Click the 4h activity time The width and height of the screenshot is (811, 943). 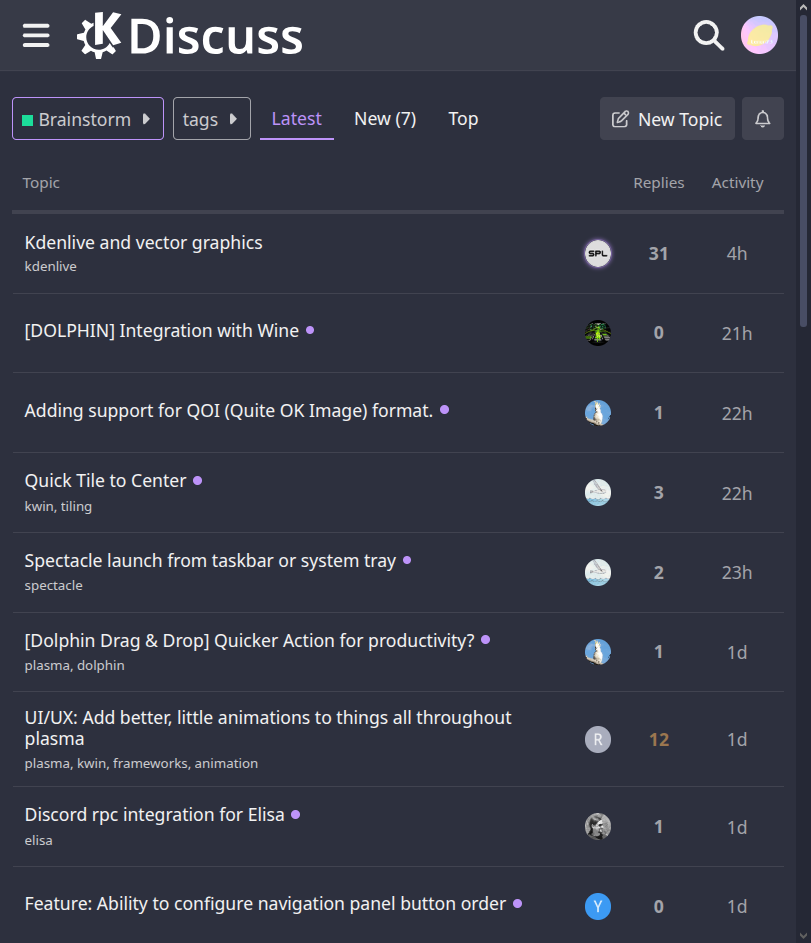tap(736, 253)
